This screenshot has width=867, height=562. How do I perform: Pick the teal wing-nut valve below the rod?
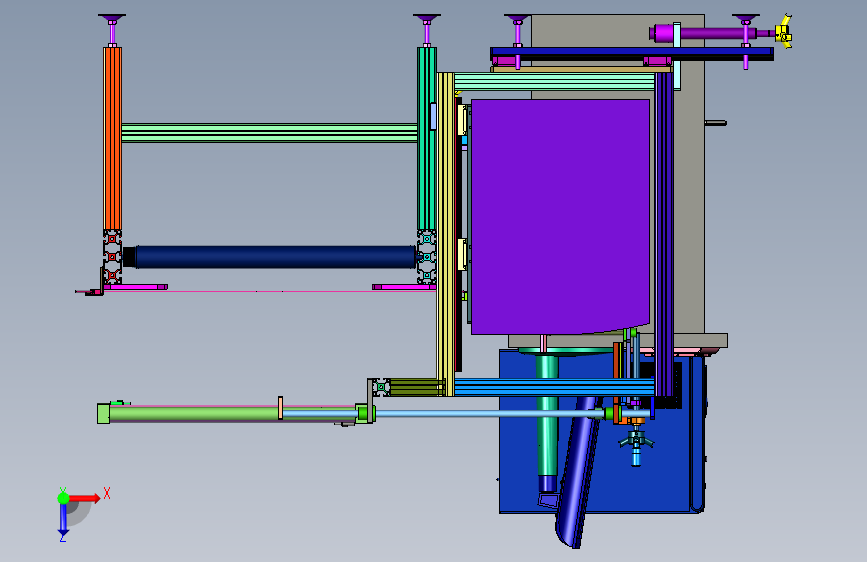tap(636, 441)
